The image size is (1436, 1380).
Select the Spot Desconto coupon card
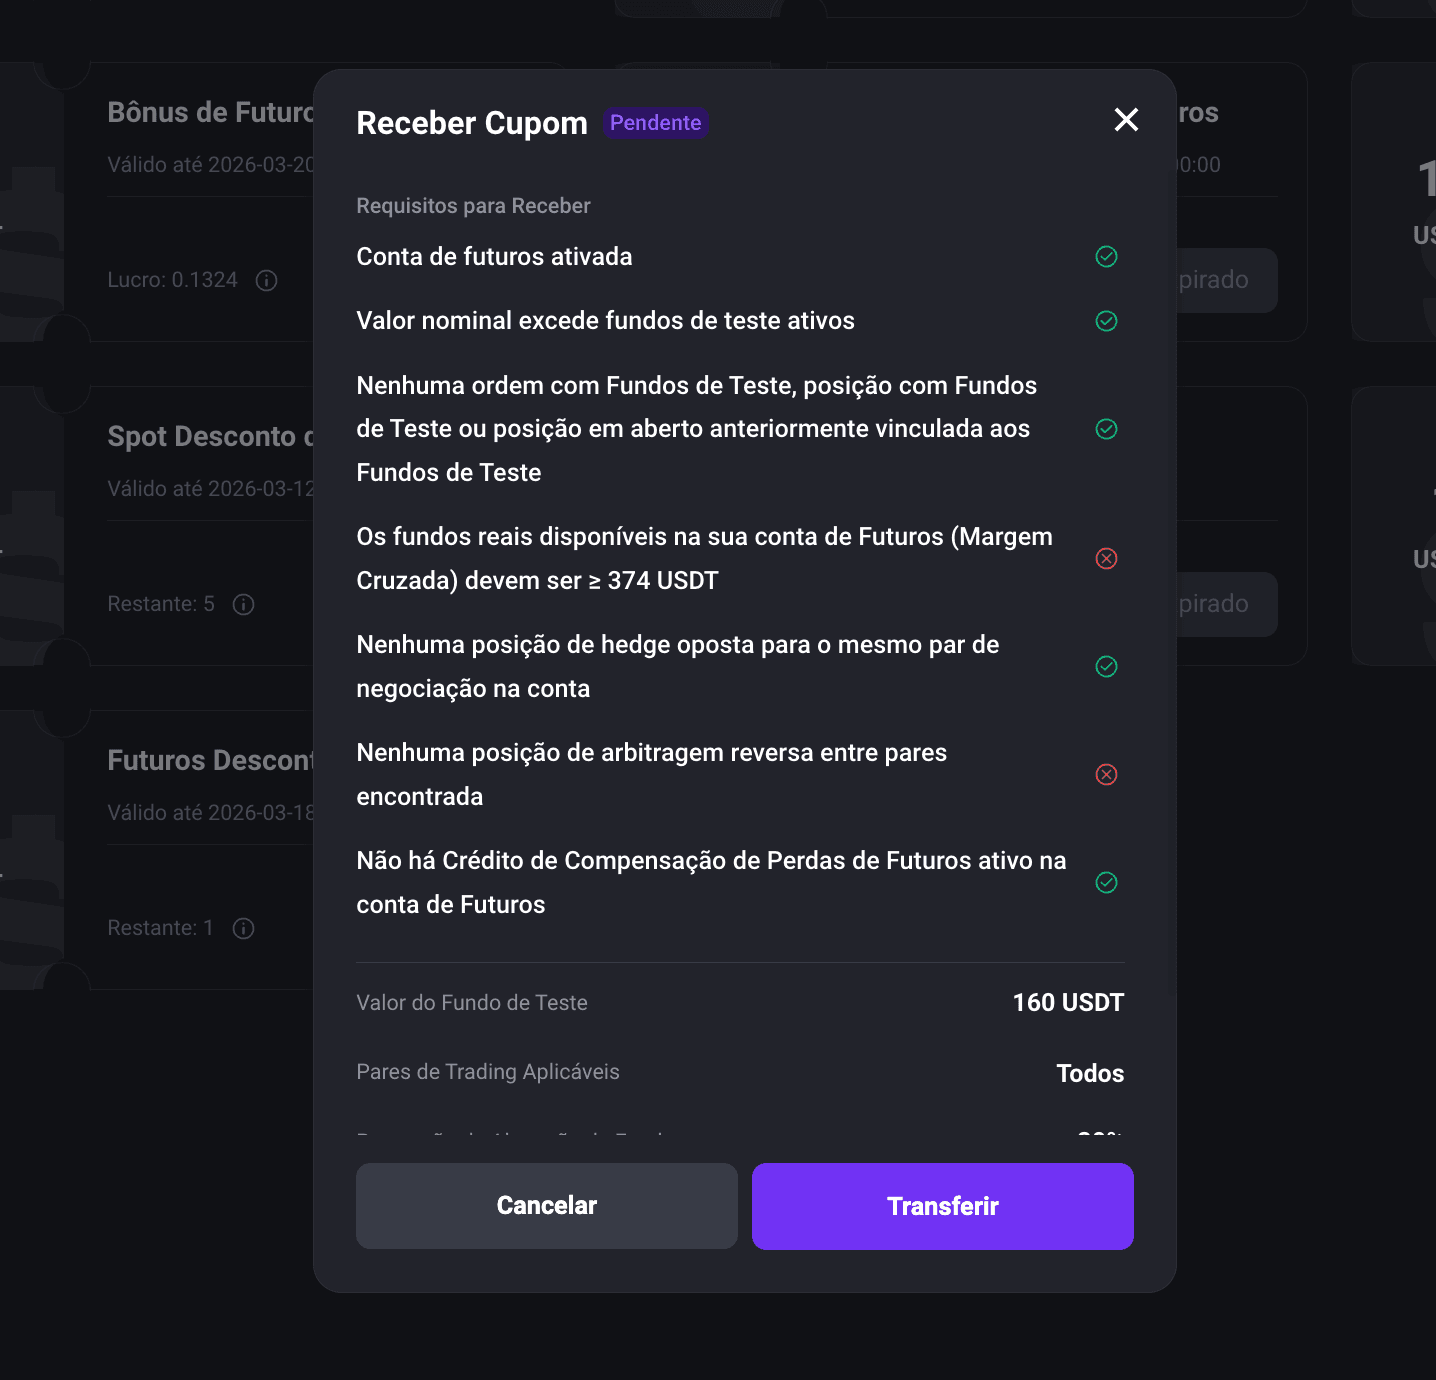(x=180, y=526)
